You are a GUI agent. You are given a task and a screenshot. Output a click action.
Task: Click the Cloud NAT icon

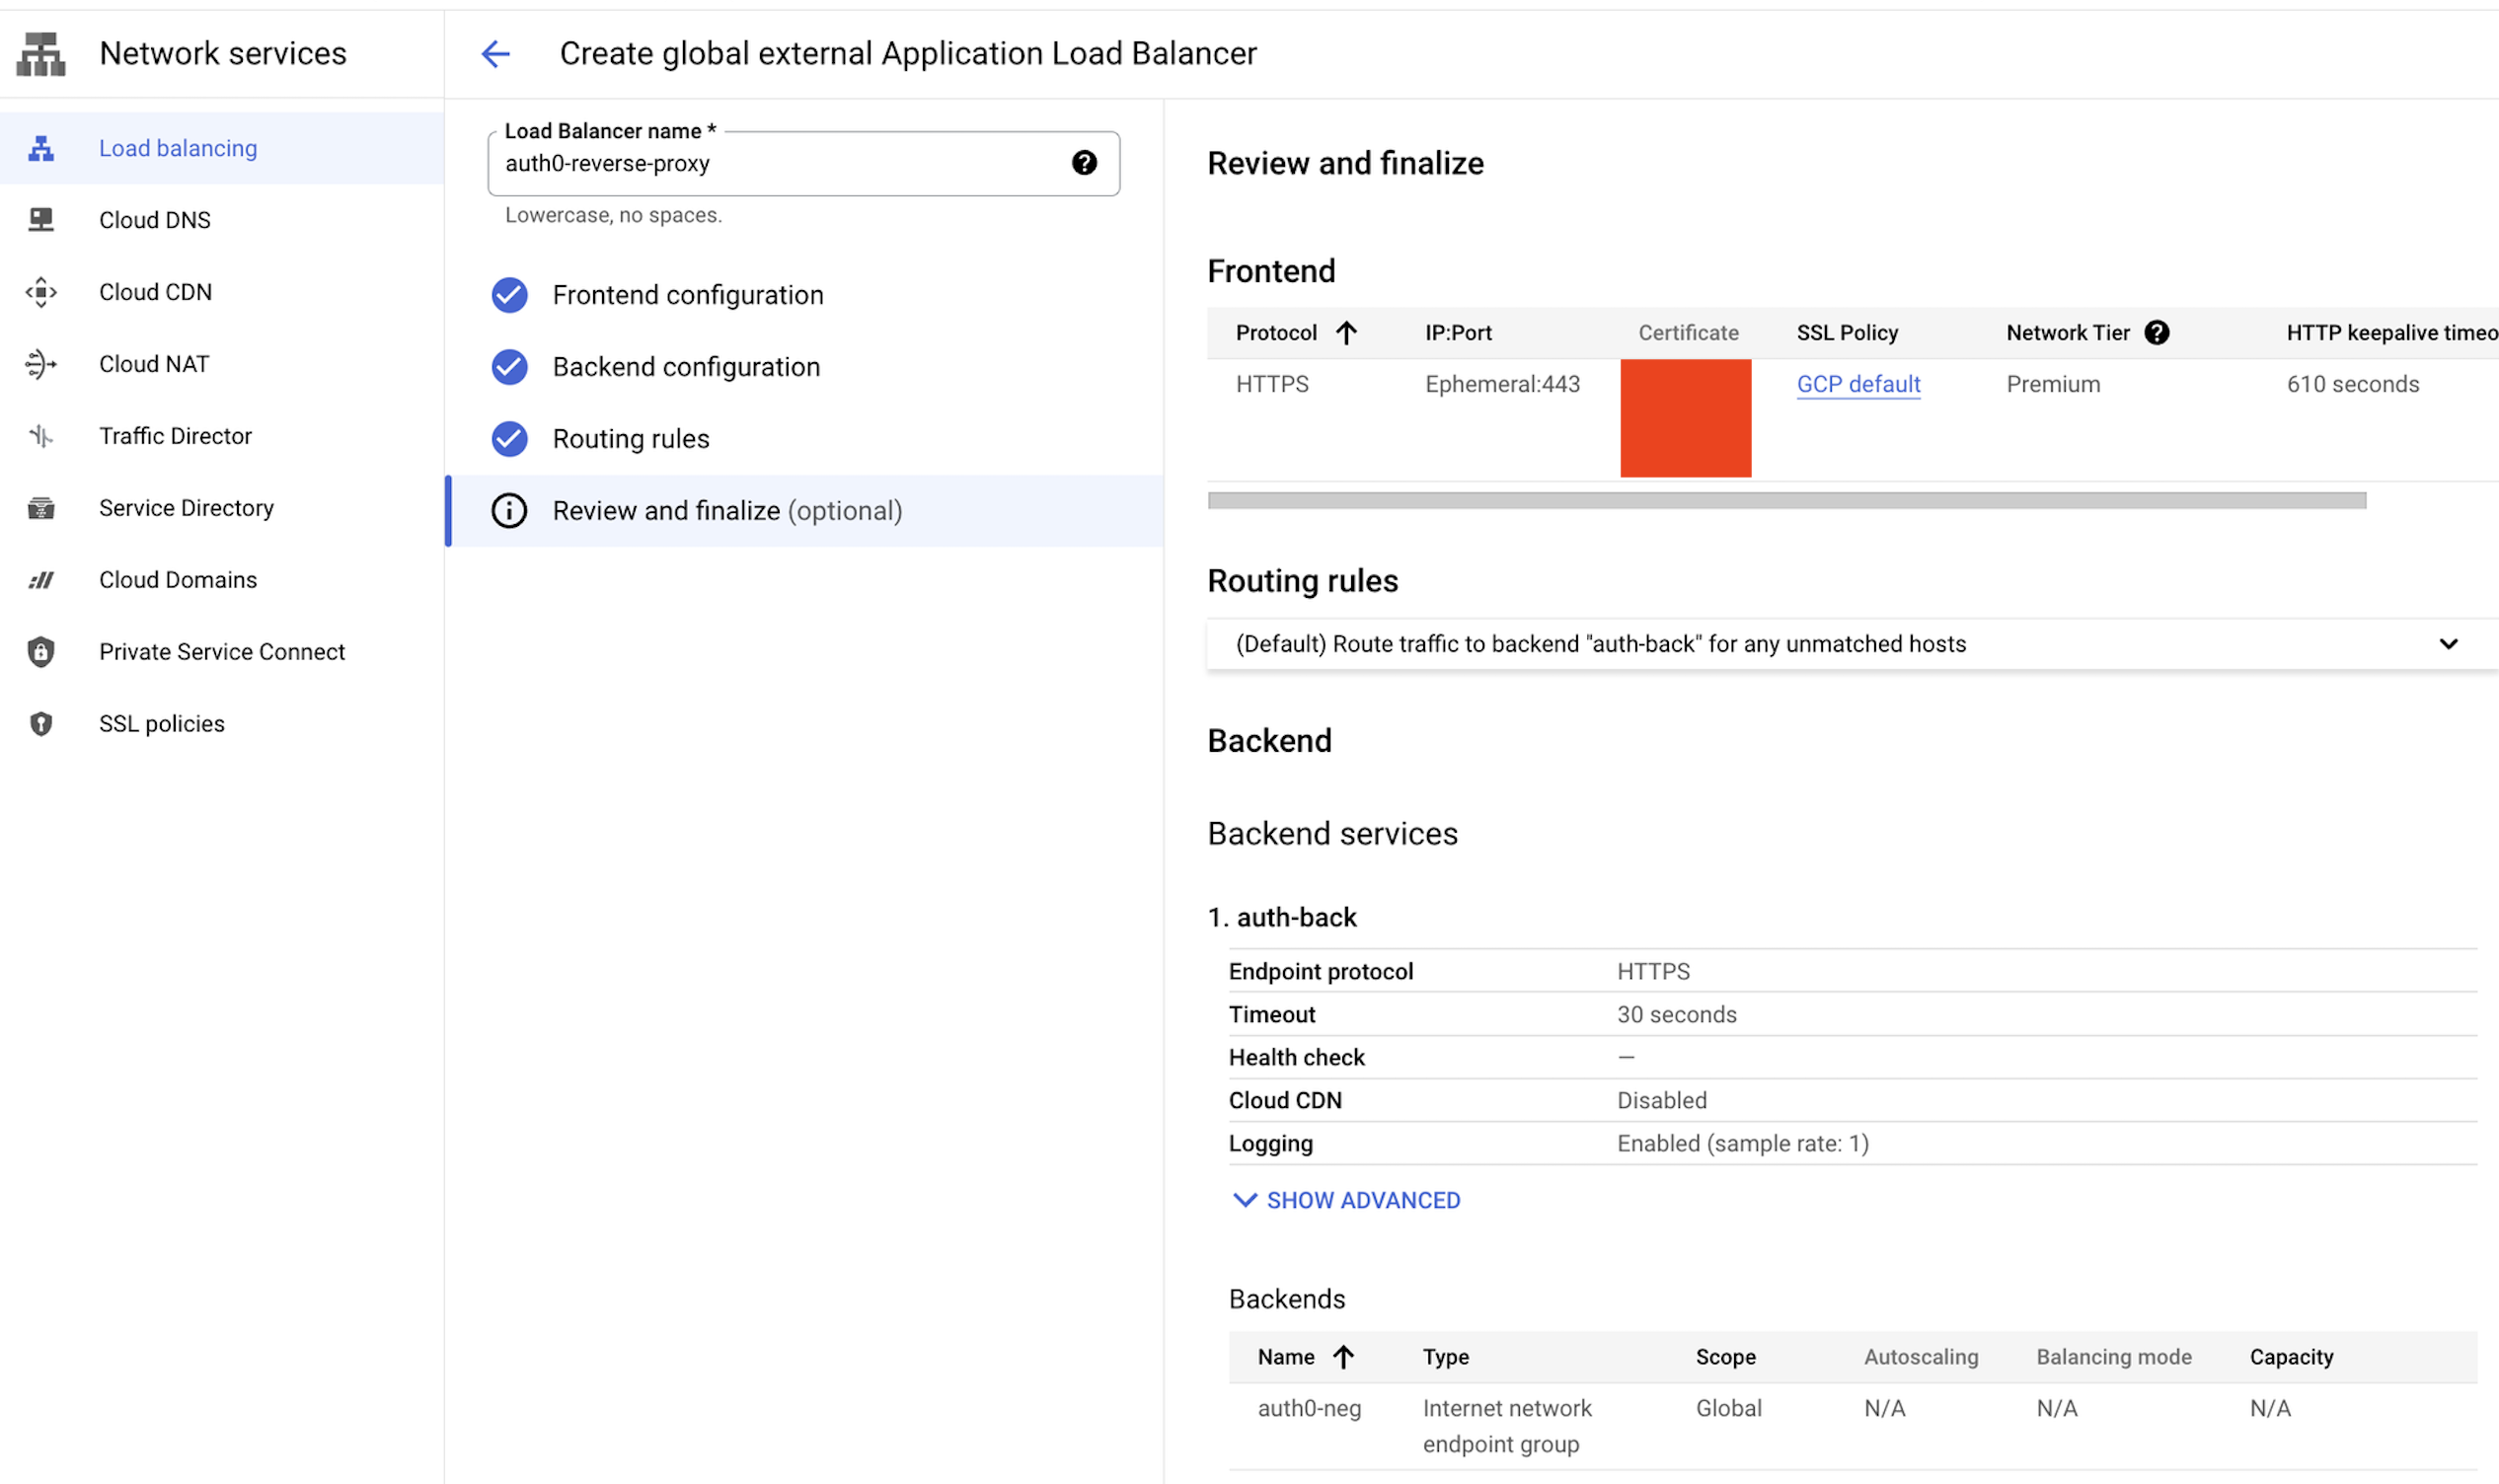coord(41,364)
